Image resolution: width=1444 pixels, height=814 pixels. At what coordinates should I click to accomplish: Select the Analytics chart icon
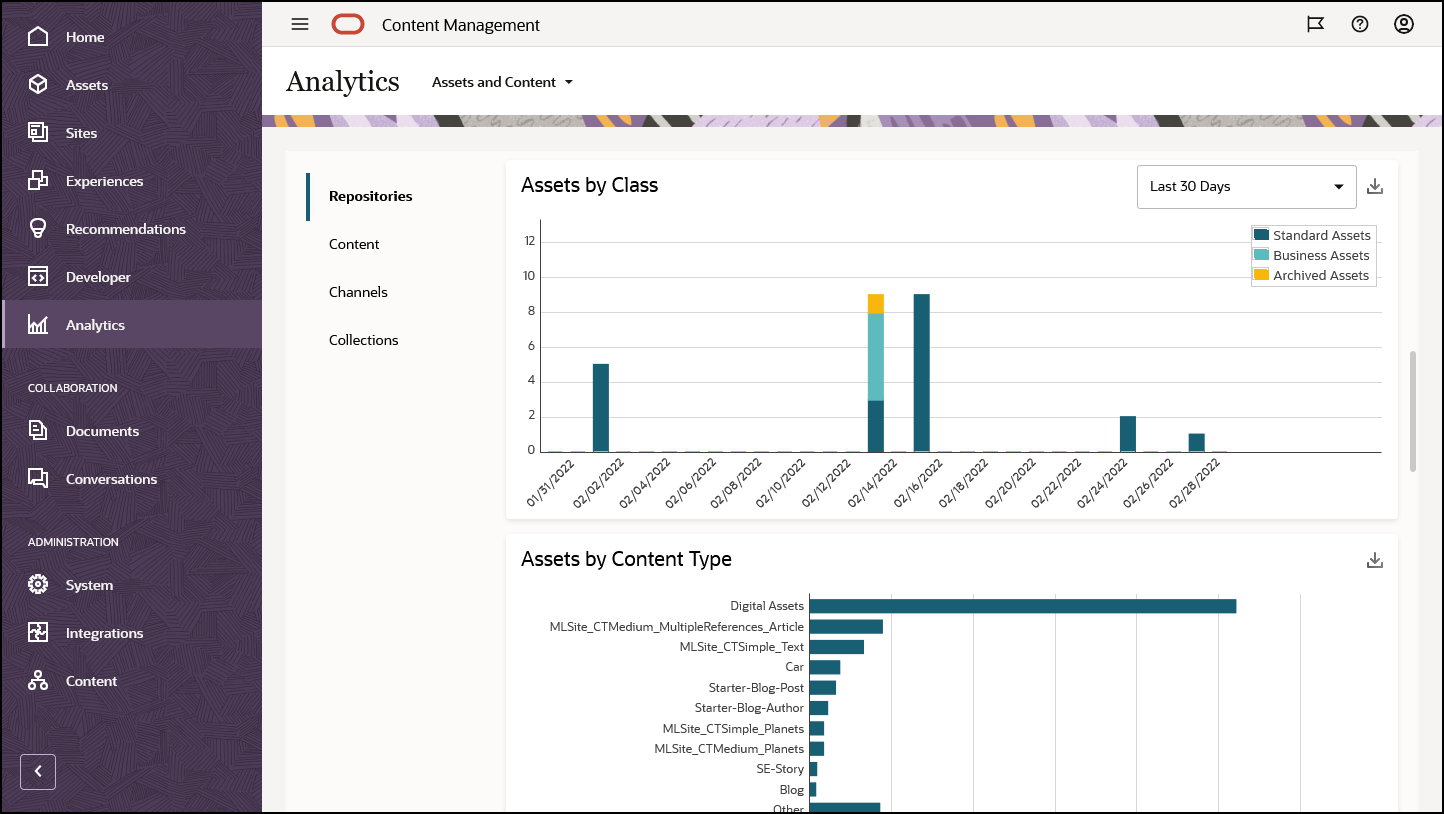pos(38,325)
